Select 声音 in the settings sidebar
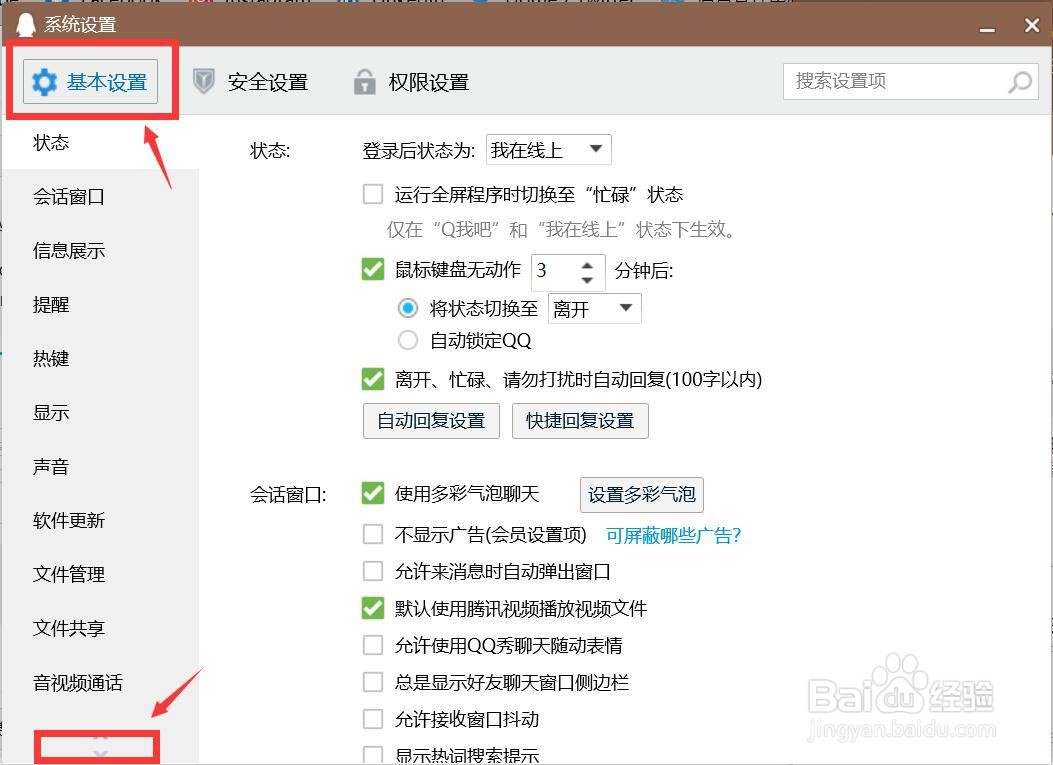This screenshot has width=1053, height=765. (x=51, y=466)
